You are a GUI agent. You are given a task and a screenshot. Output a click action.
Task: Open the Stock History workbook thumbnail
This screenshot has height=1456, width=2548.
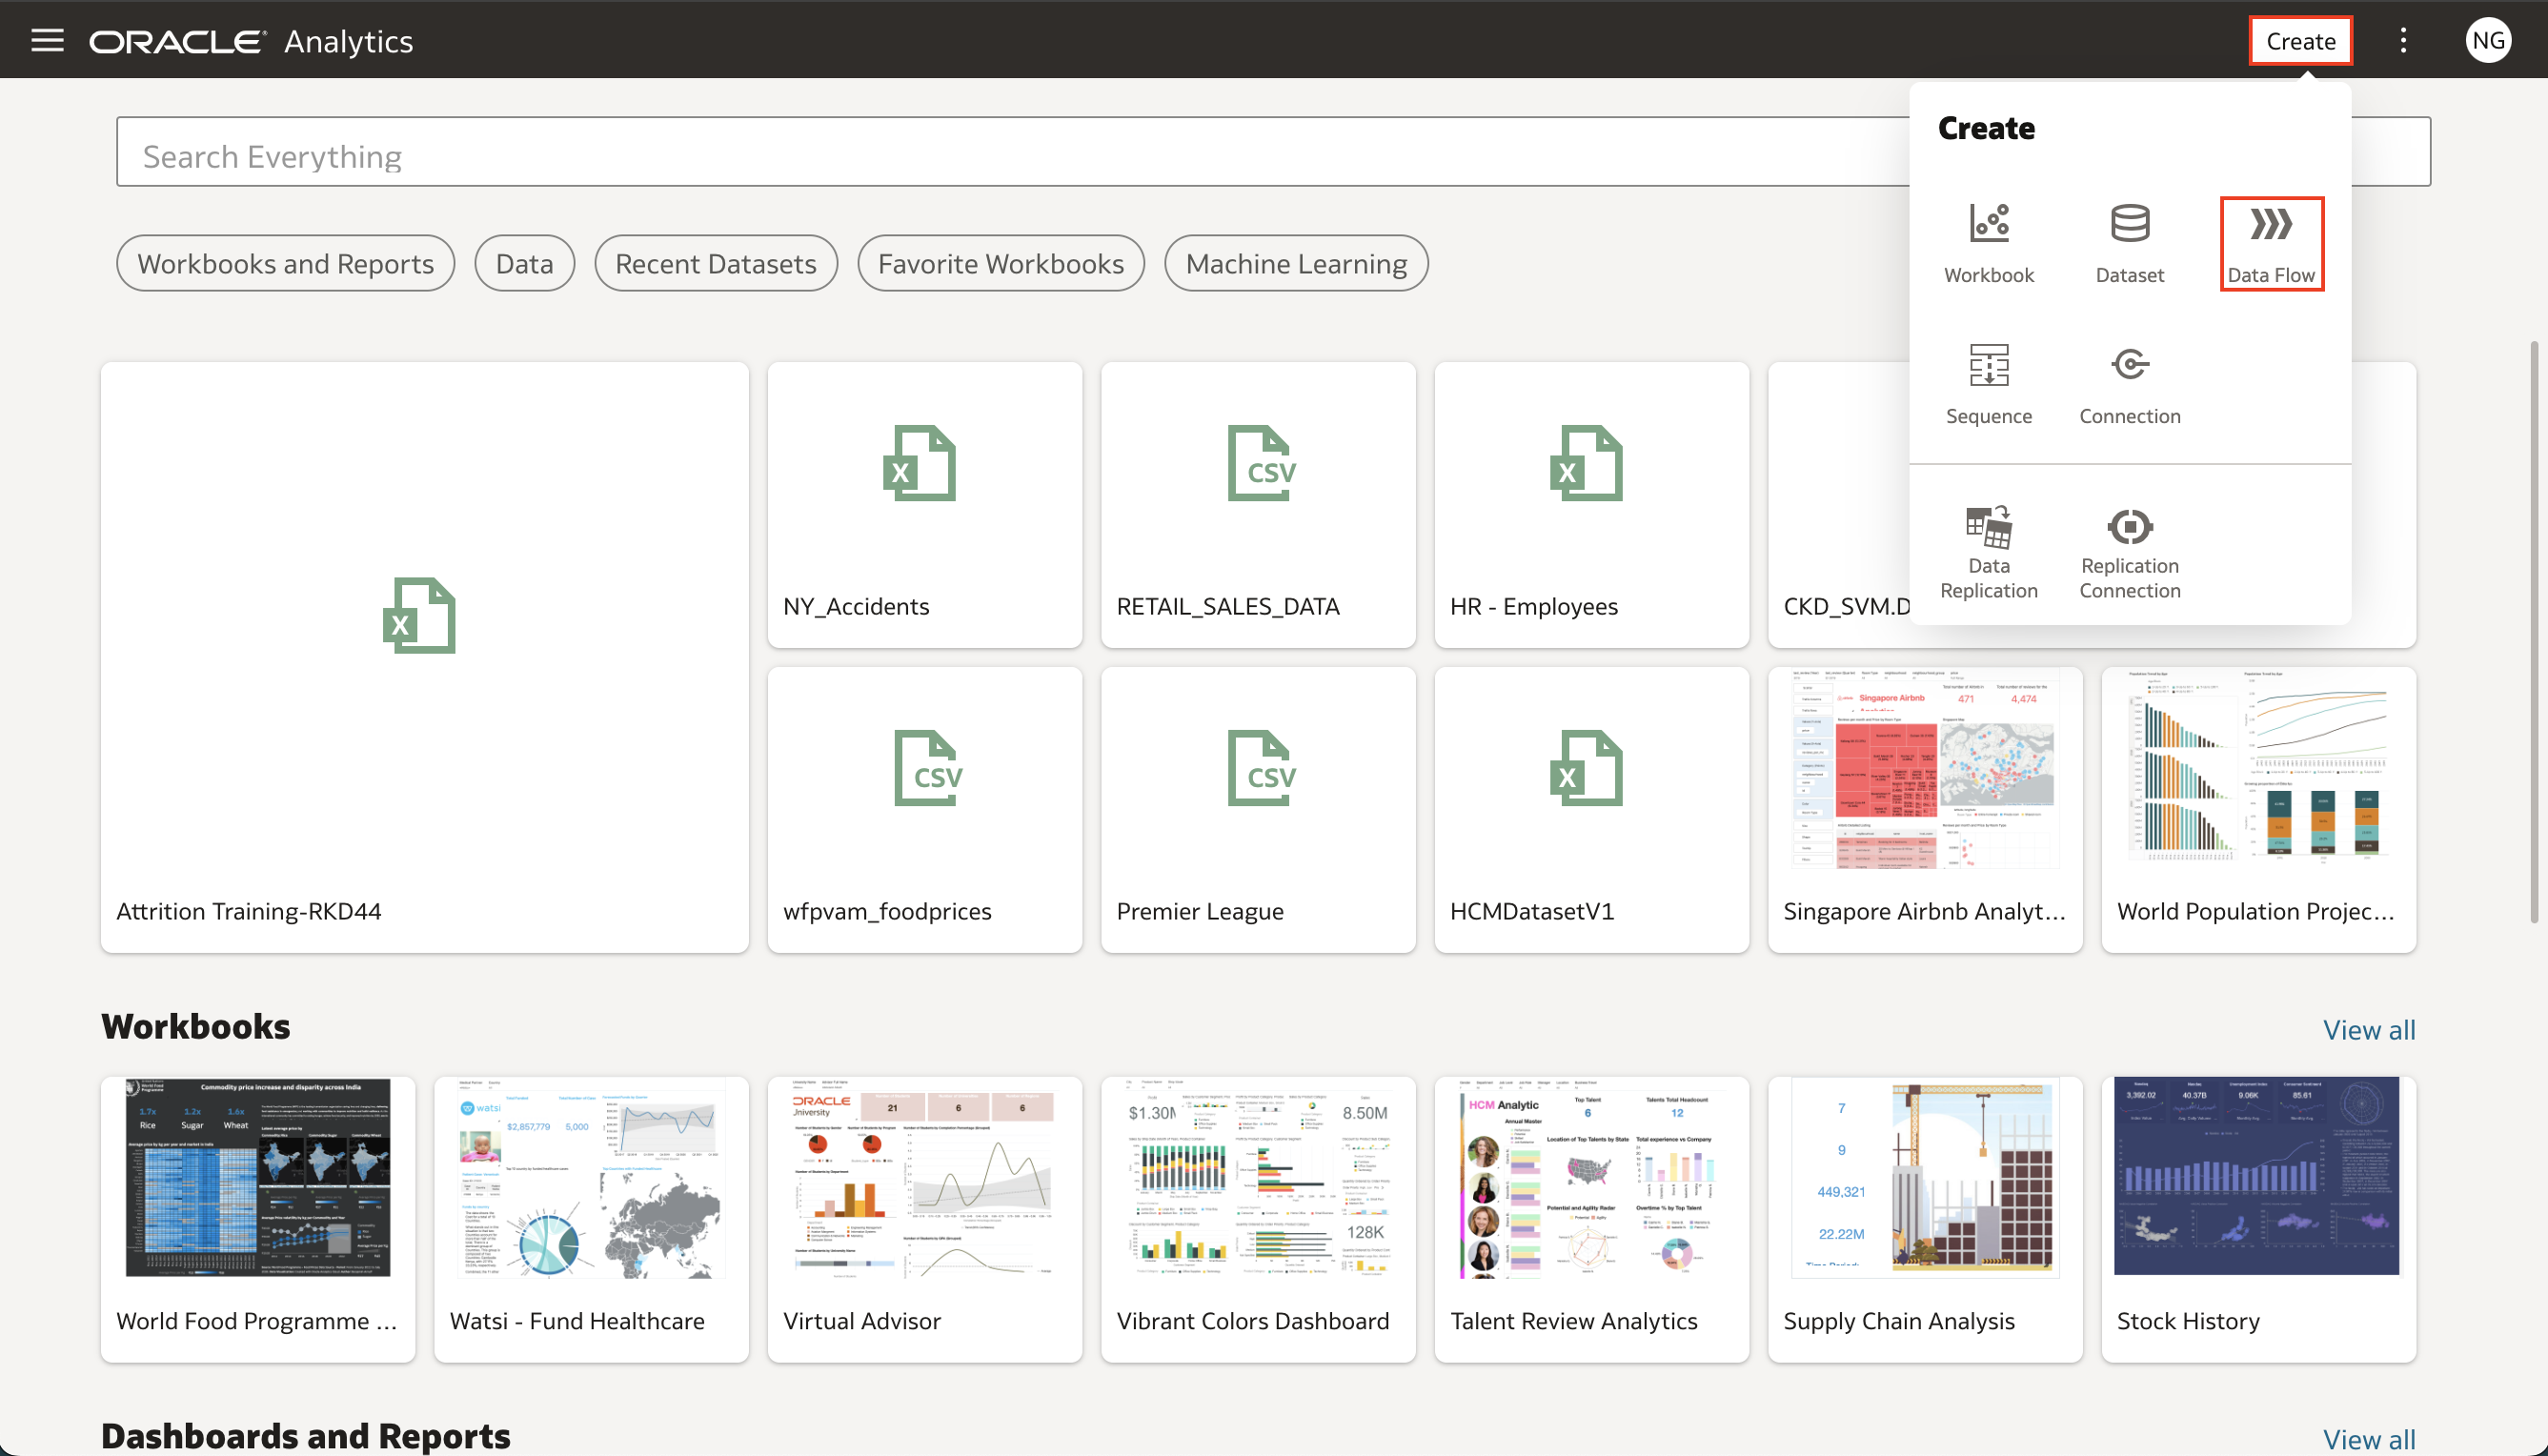point(2257,1177)
